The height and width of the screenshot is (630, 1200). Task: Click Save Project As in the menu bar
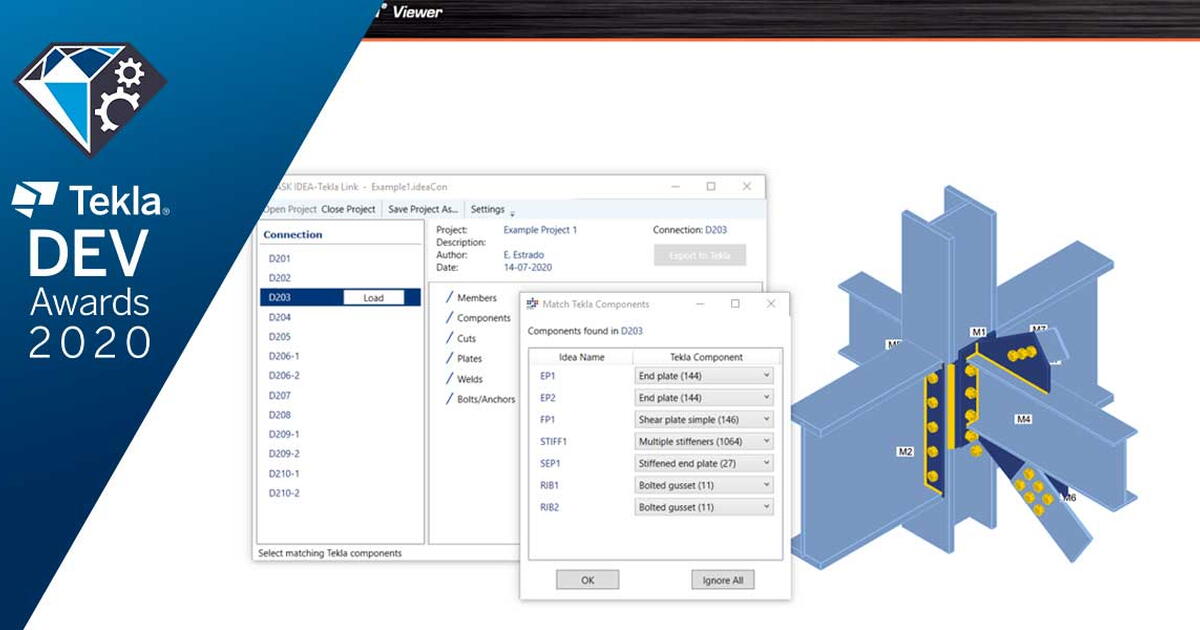(x=423, y=208)
